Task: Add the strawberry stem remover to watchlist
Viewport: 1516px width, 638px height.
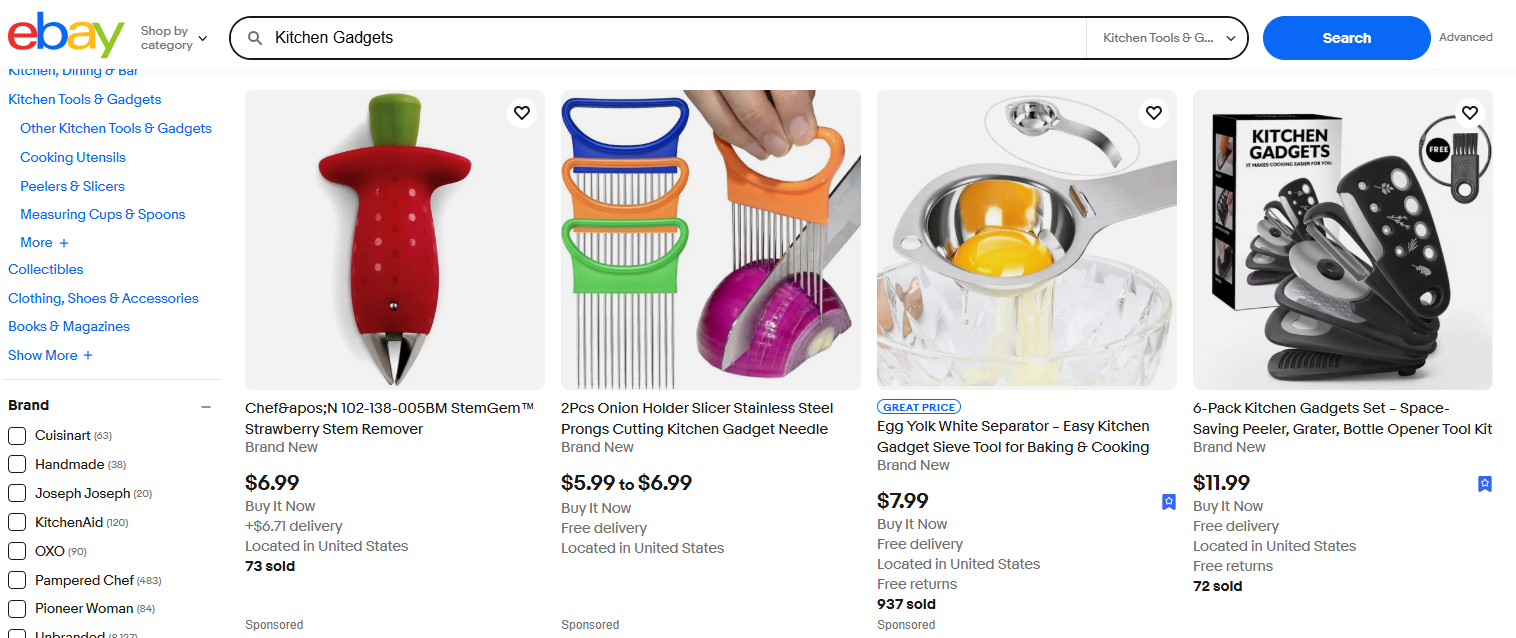Action: [521, 113]
